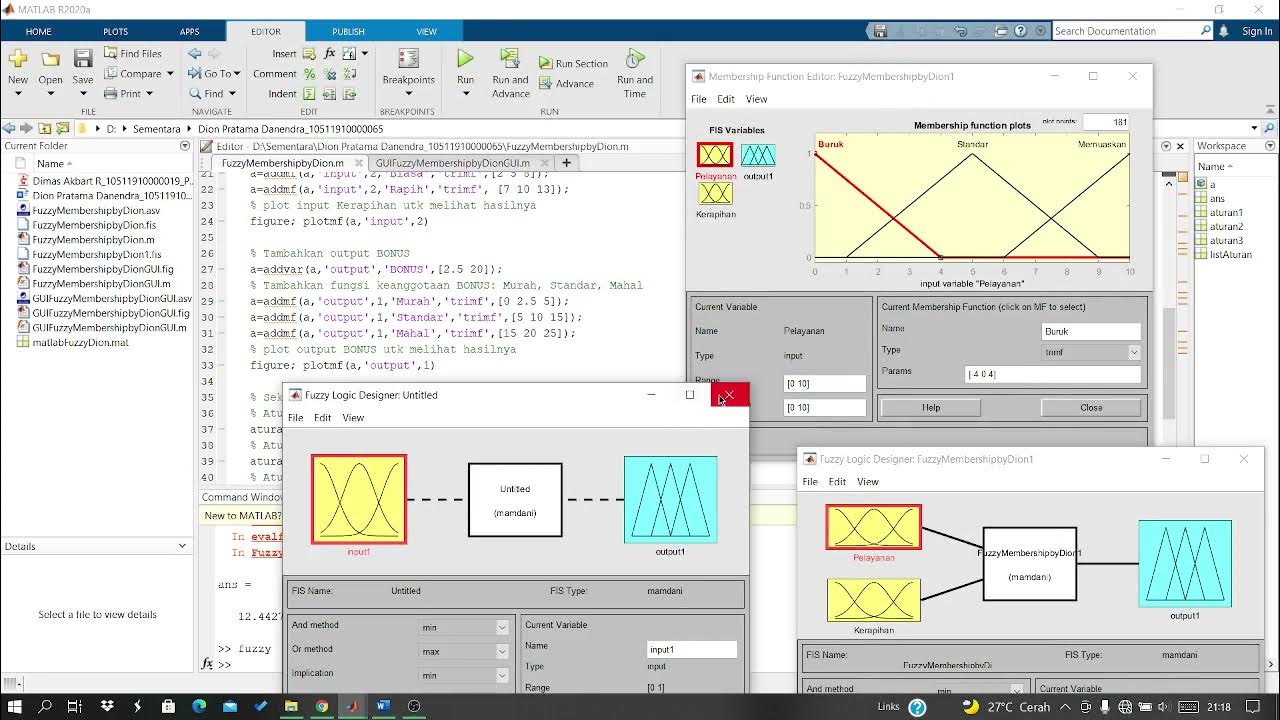Click the Open folder icon
Viewport: 1280px width, 720px height.
pos(50,59)
